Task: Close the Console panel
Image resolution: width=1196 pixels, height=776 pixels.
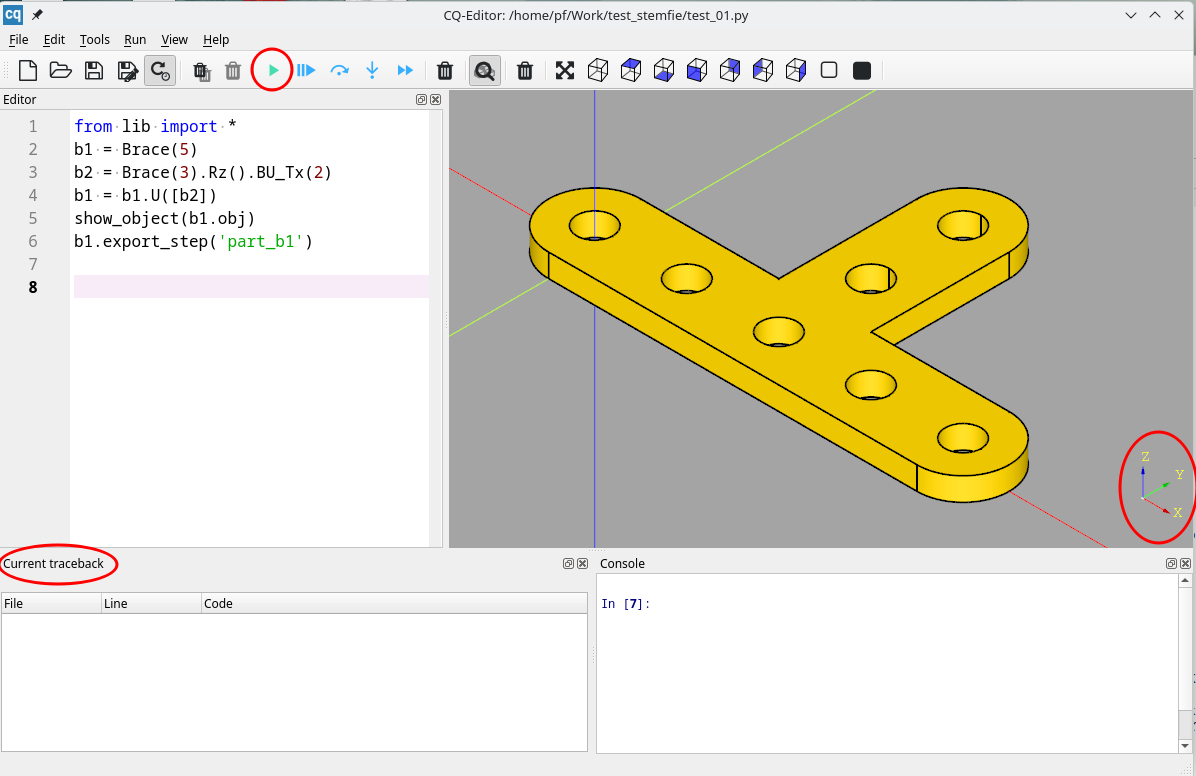Action: click(x=1186, y=564)
